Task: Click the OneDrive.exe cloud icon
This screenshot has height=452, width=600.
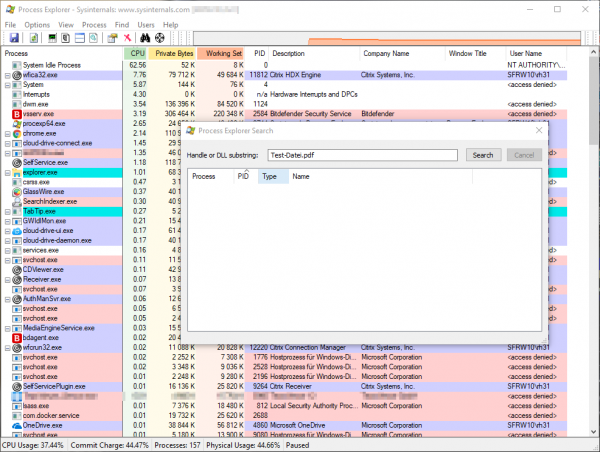Action: click(x=16, y=426)
